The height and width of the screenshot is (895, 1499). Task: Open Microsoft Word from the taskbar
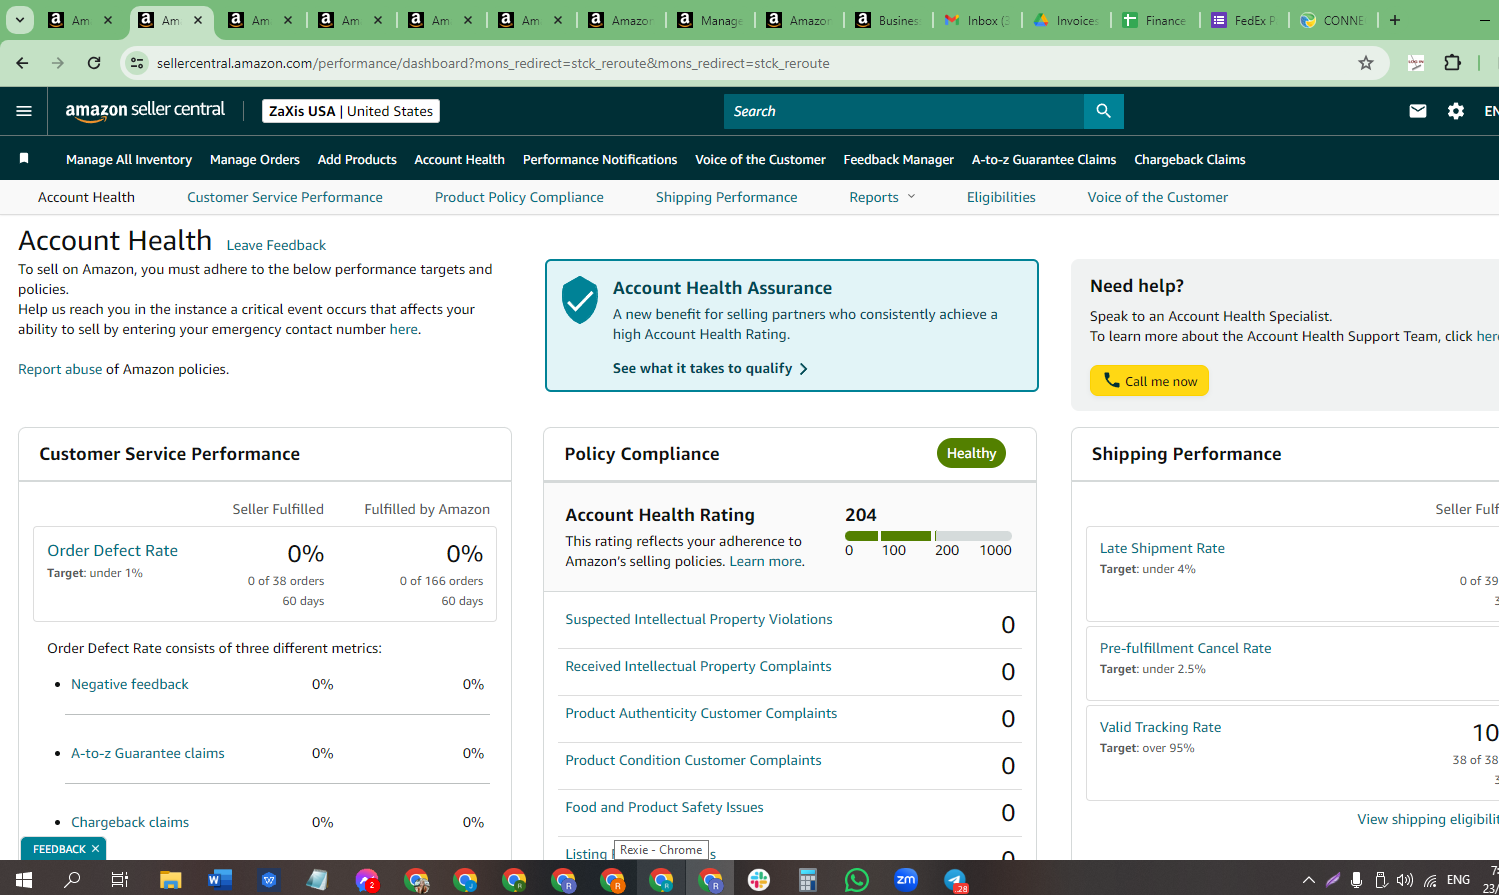click(219, 880)
